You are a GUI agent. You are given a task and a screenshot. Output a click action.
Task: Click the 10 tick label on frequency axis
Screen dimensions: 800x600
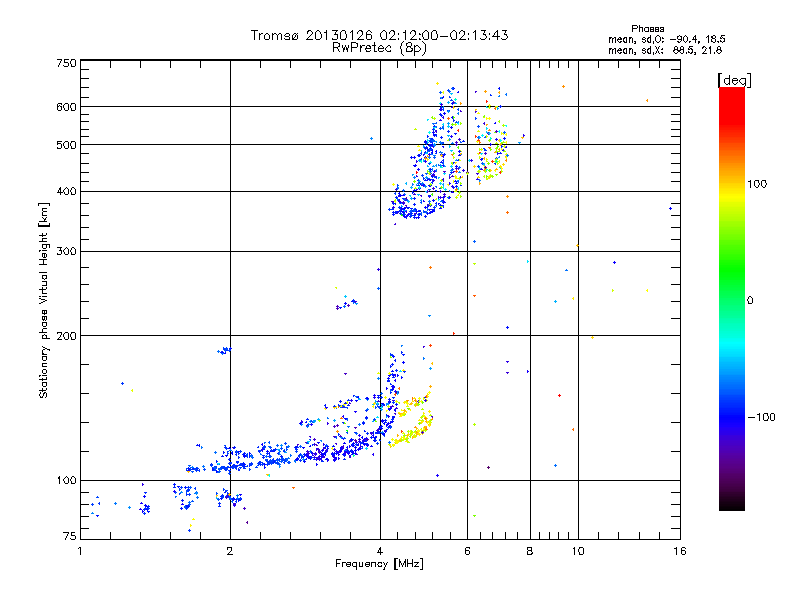578,551
